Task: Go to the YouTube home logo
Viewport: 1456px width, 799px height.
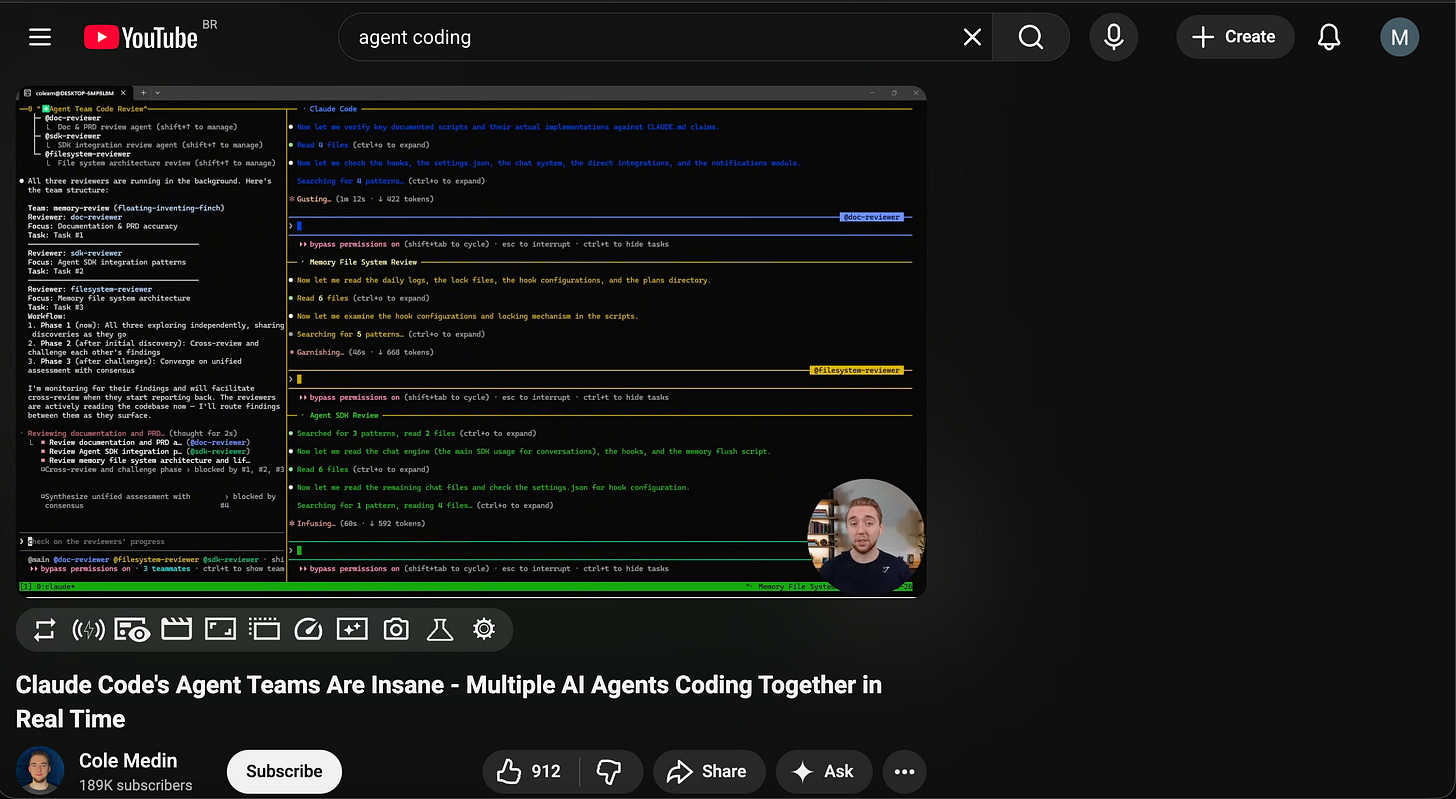Action: (x=141, y=37)
